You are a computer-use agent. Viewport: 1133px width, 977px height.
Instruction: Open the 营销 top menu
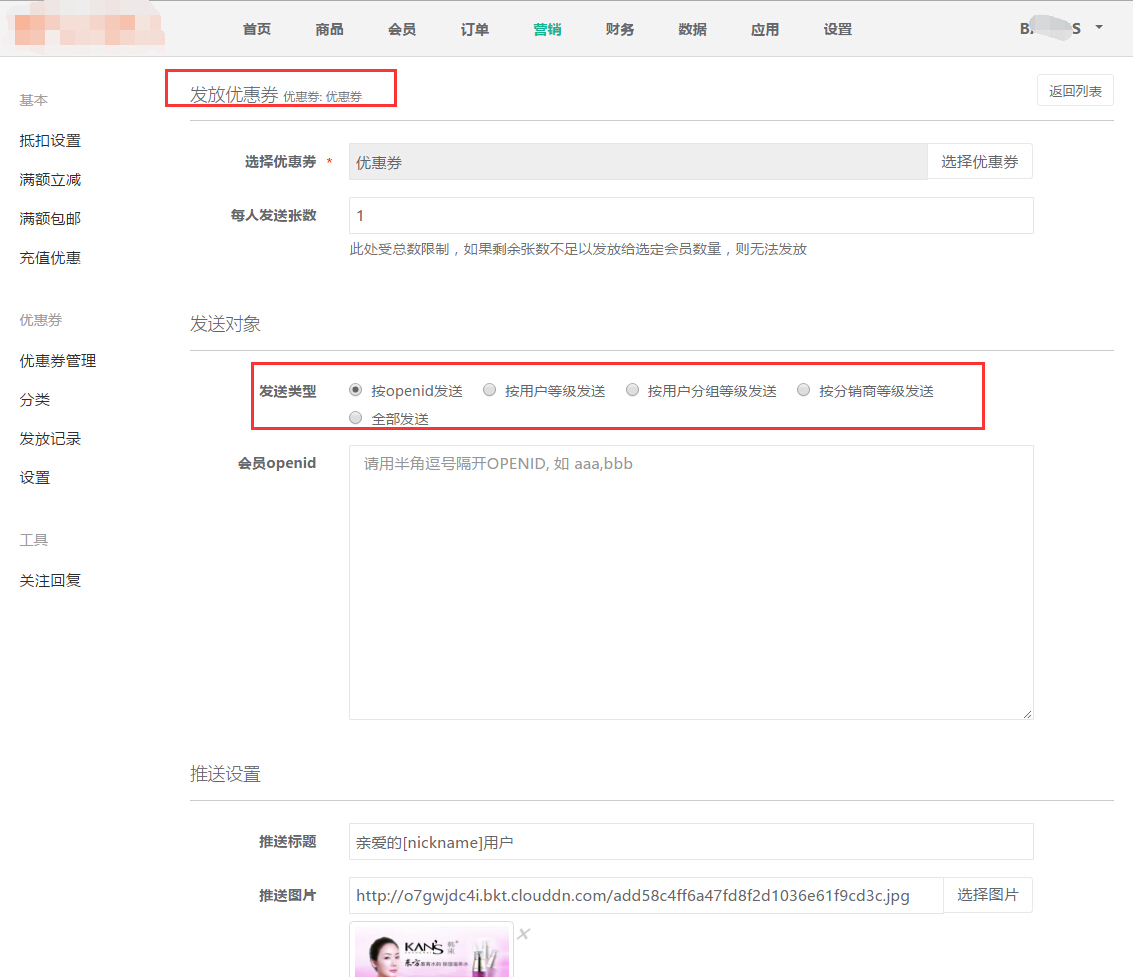pos(547,29)
